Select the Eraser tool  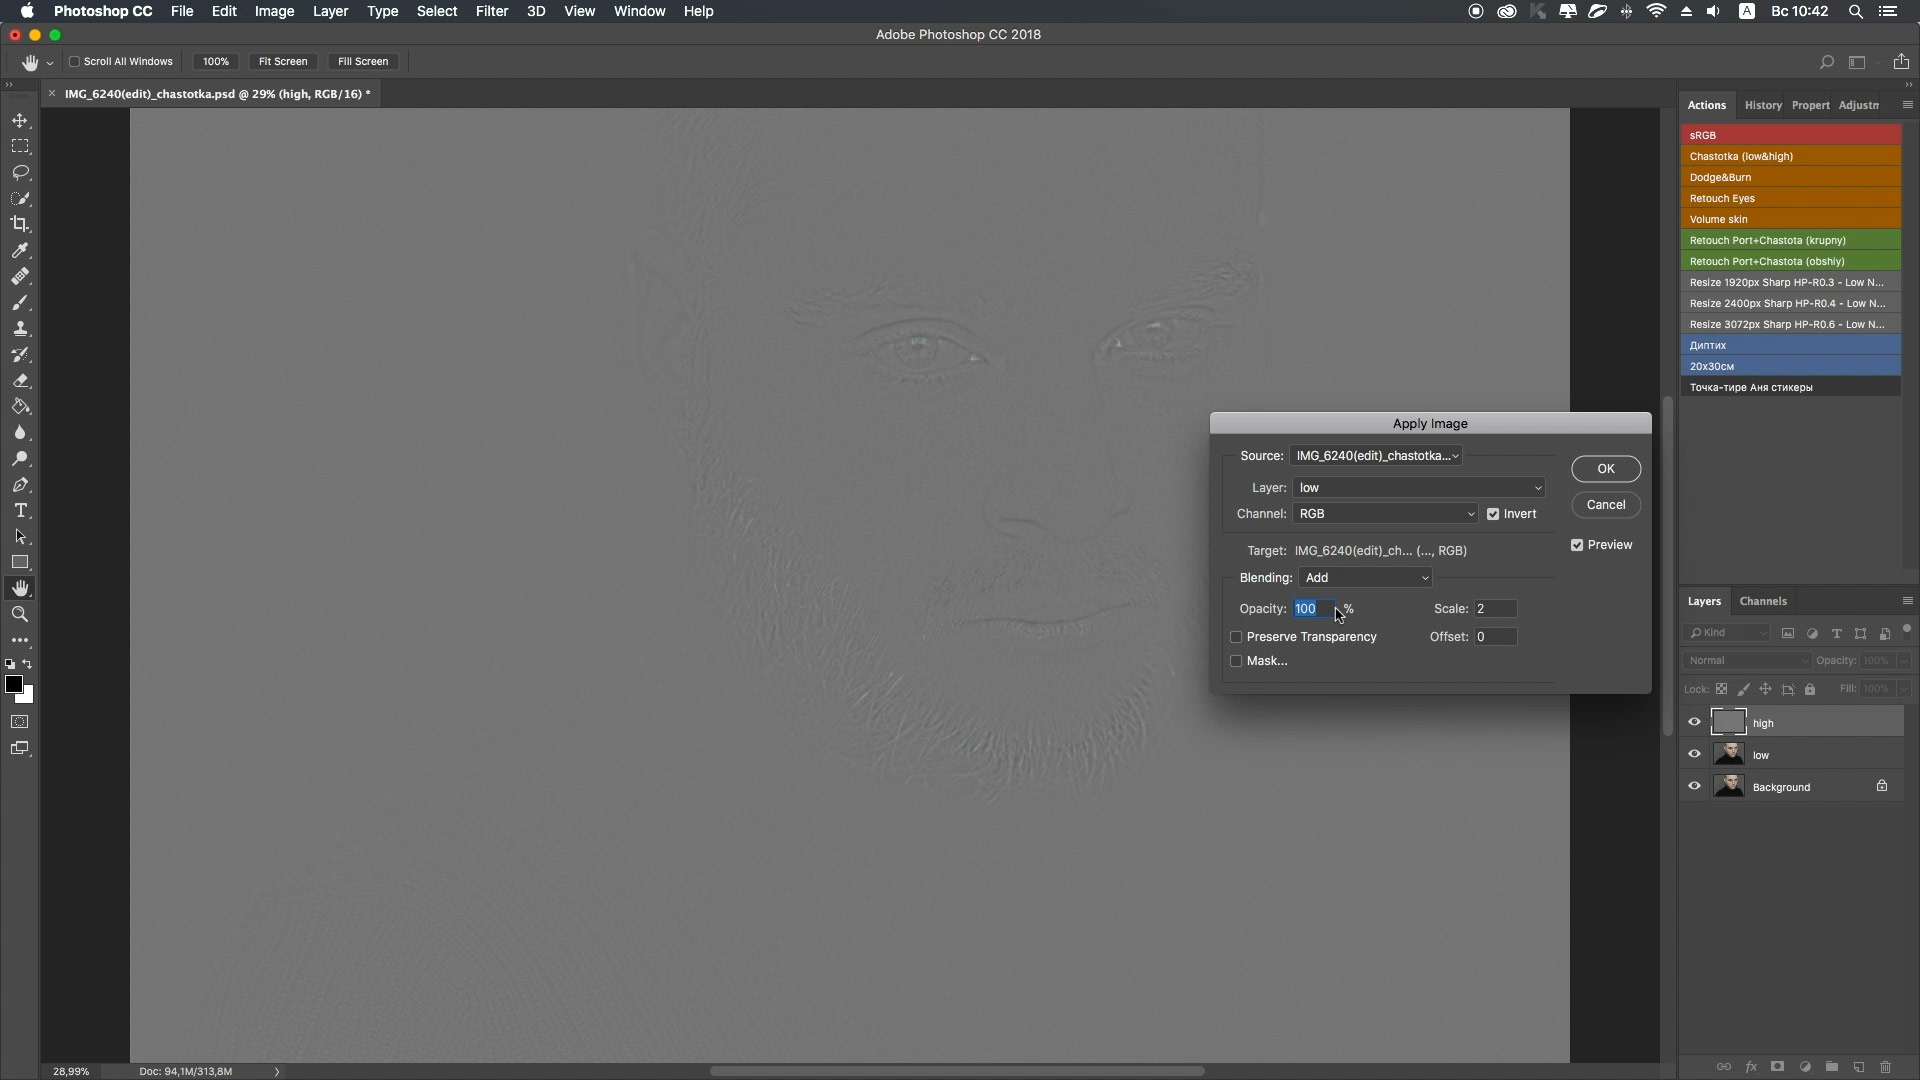[20, 381]
